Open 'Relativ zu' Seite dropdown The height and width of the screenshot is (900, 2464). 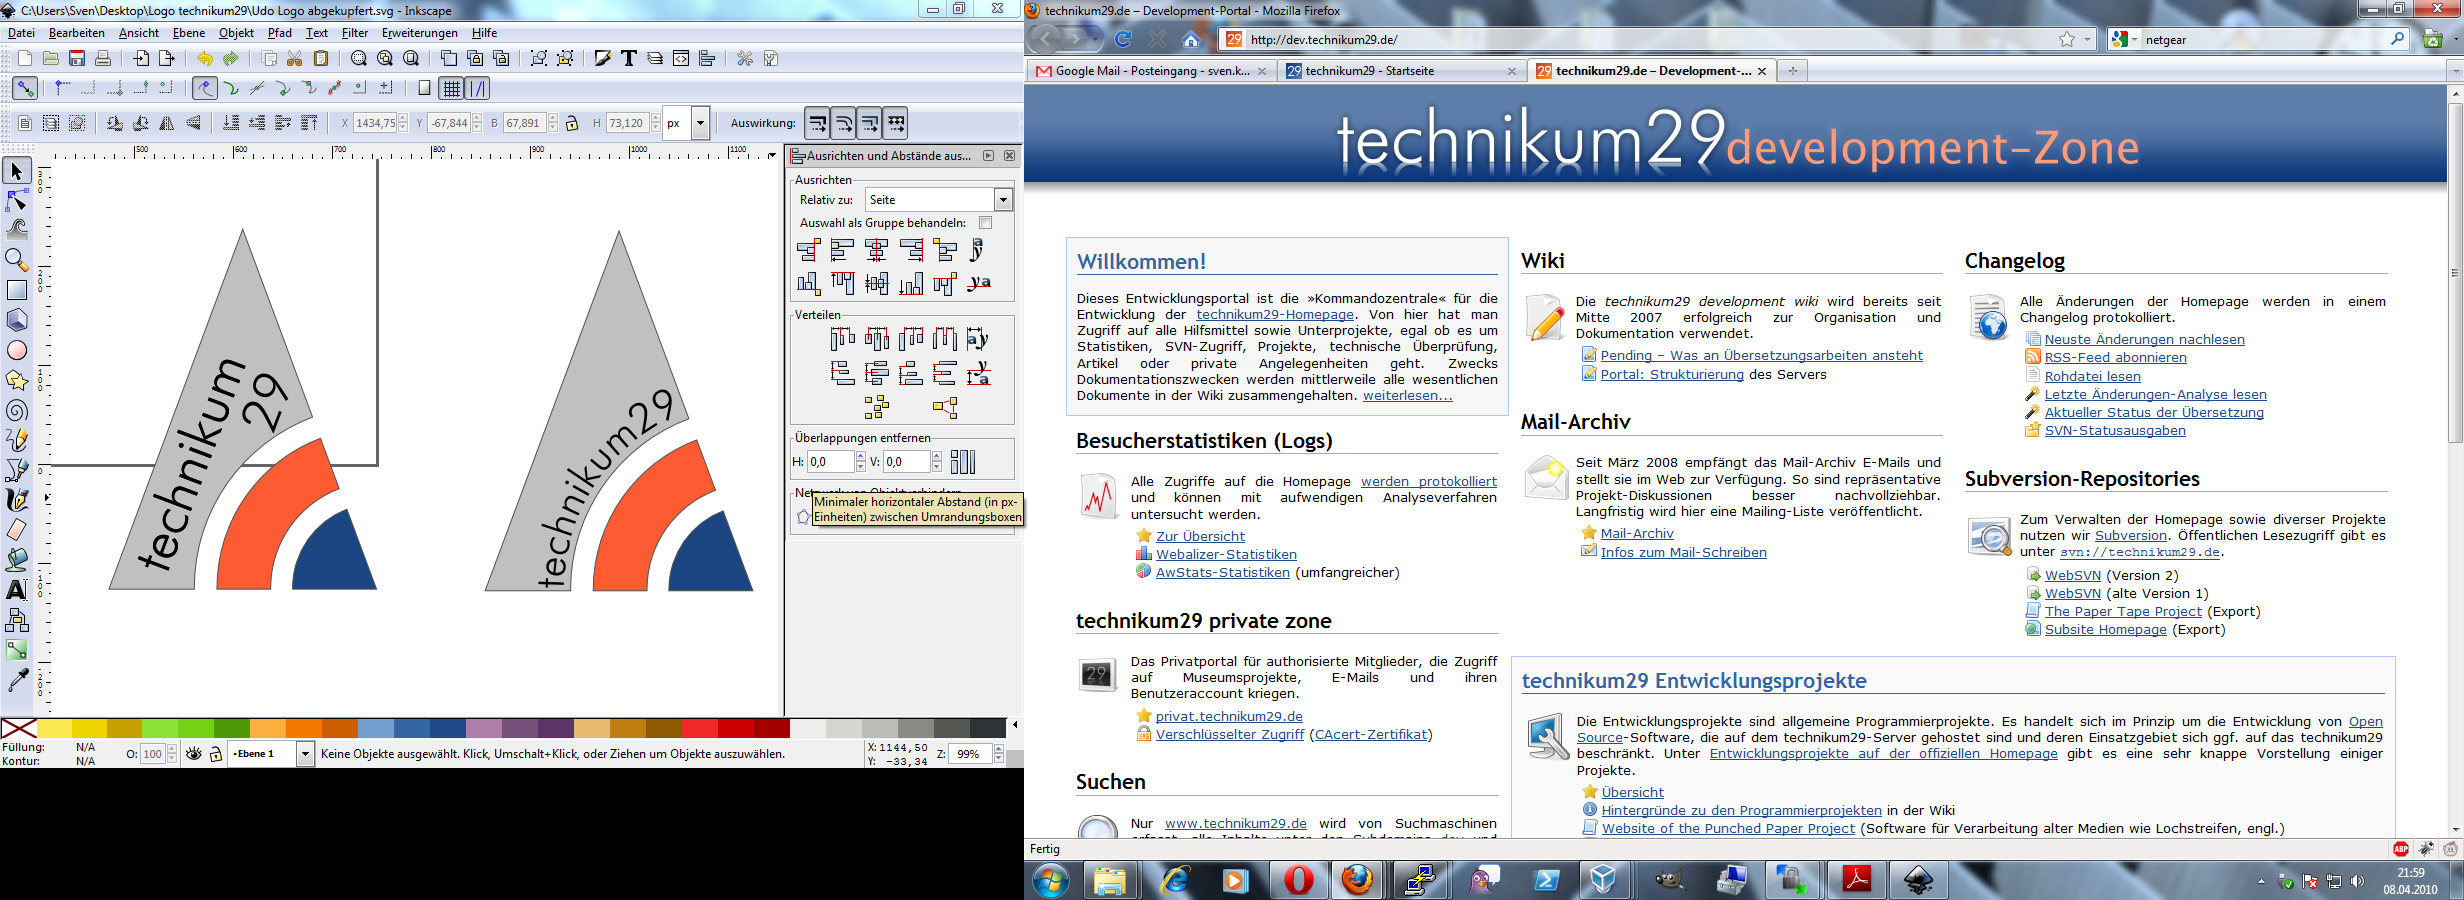[1002, 200]
